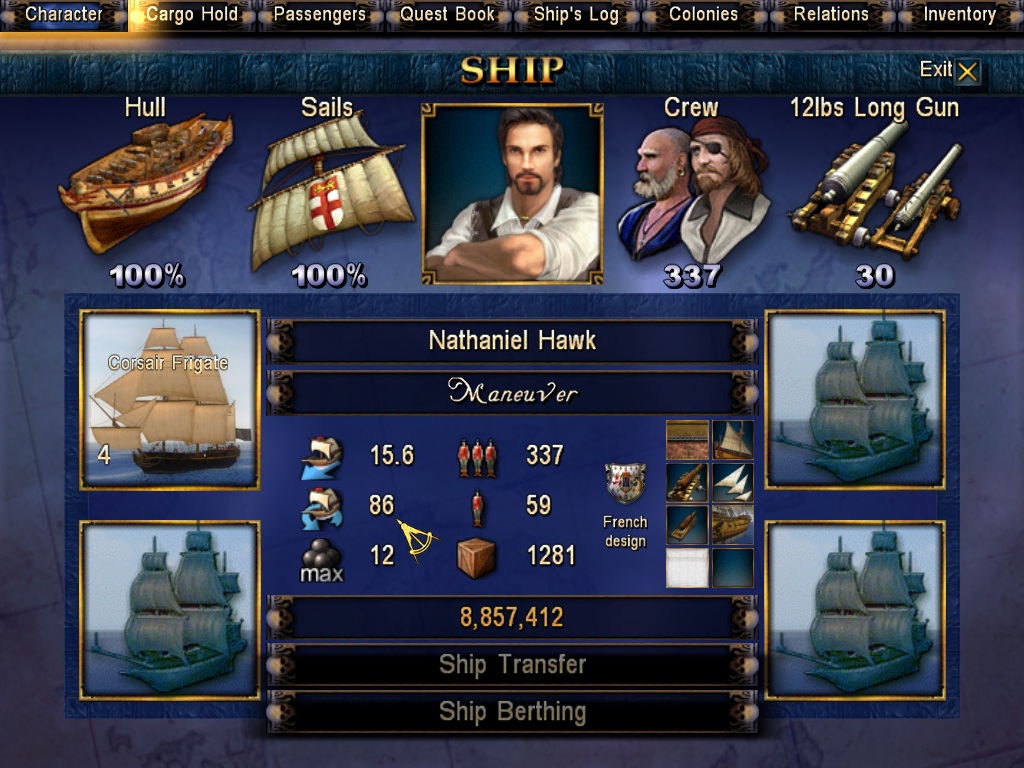The width and height of the screenshot is (1024, 768).
Task: Open the Crew pirates icon
Action: [x=694, y=191]
